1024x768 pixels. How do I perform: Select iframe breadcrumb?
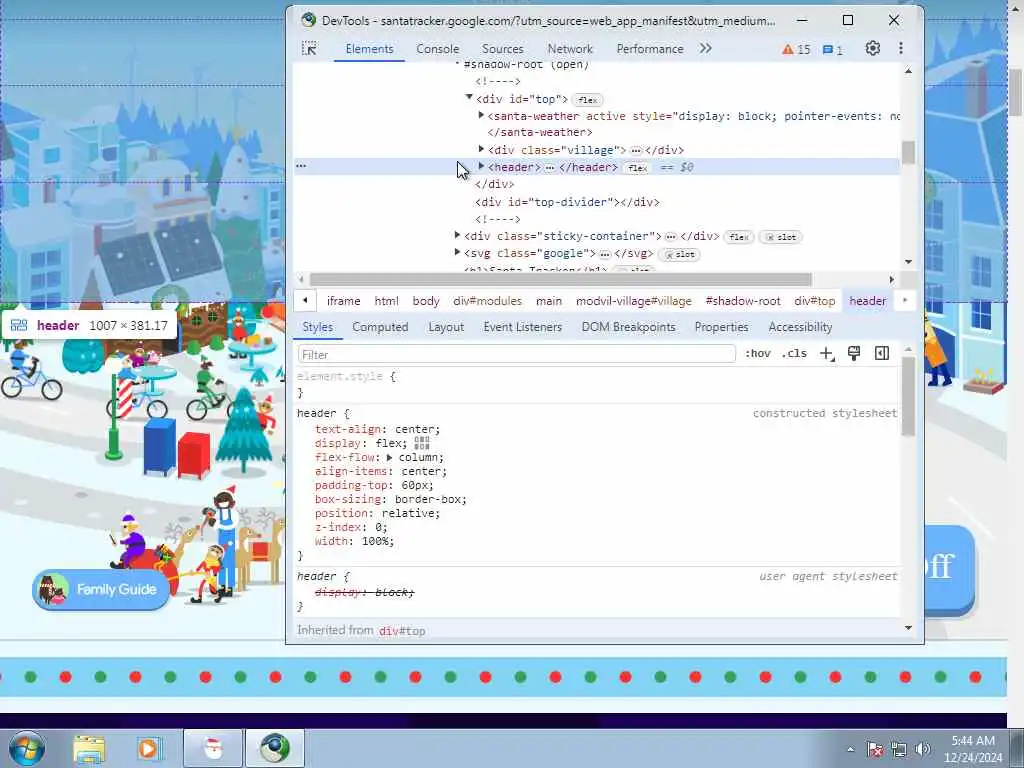click(x=344, y=301)
